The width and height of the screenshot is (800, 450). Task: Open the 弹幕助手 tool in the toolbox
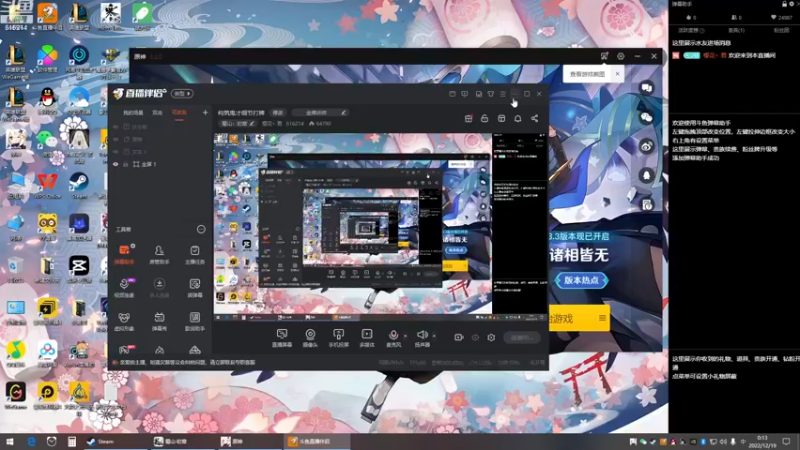tap(124, 254)
